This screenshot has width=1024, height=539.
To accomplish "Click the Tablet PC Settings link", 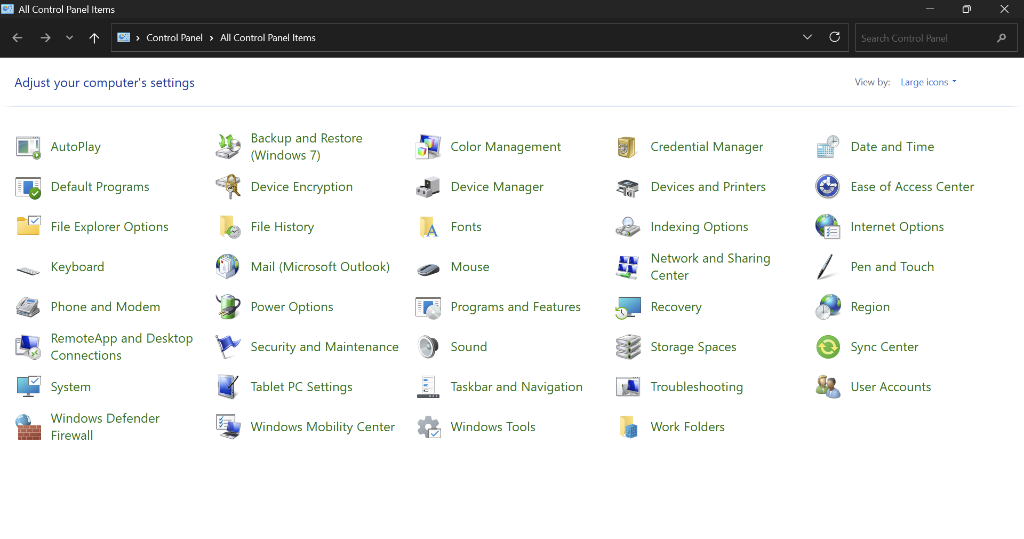I will click(301, 387).
